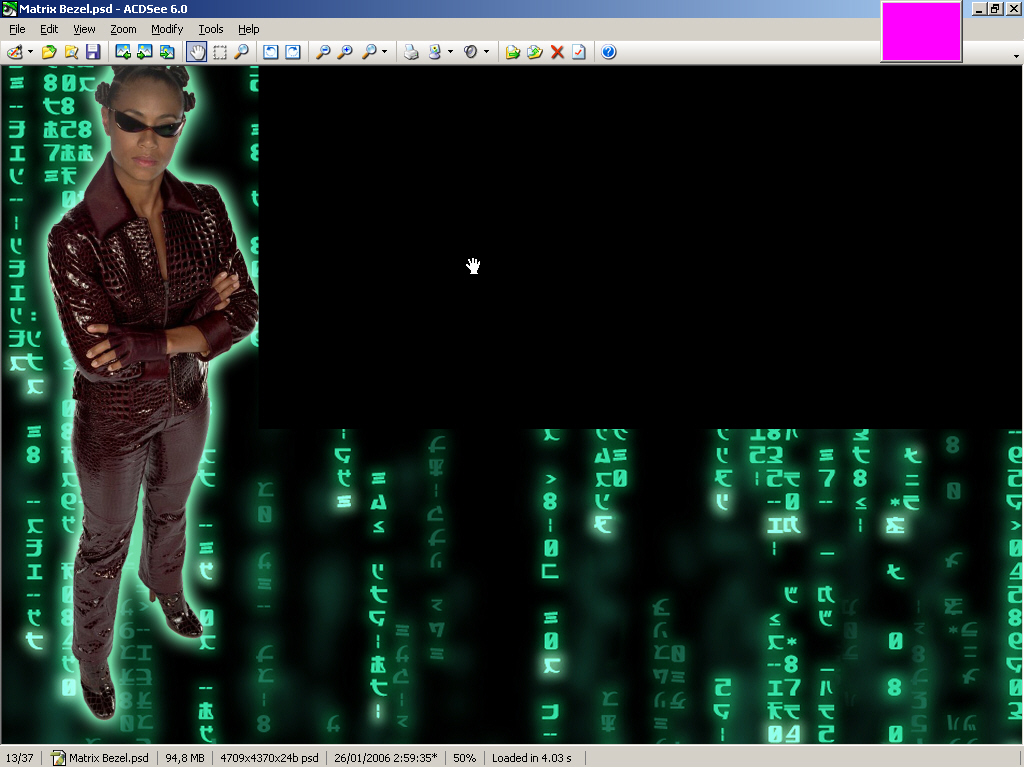This screenshot has width=1024, height=768.
Task: Toggle the rectangular Select tool
Action: click(x=219, y=52)
